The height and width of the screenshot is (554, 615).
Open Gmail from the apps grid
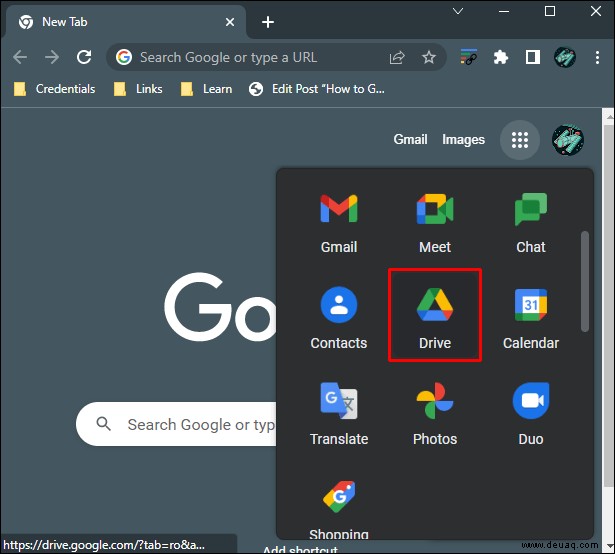[x=339, y=223]
